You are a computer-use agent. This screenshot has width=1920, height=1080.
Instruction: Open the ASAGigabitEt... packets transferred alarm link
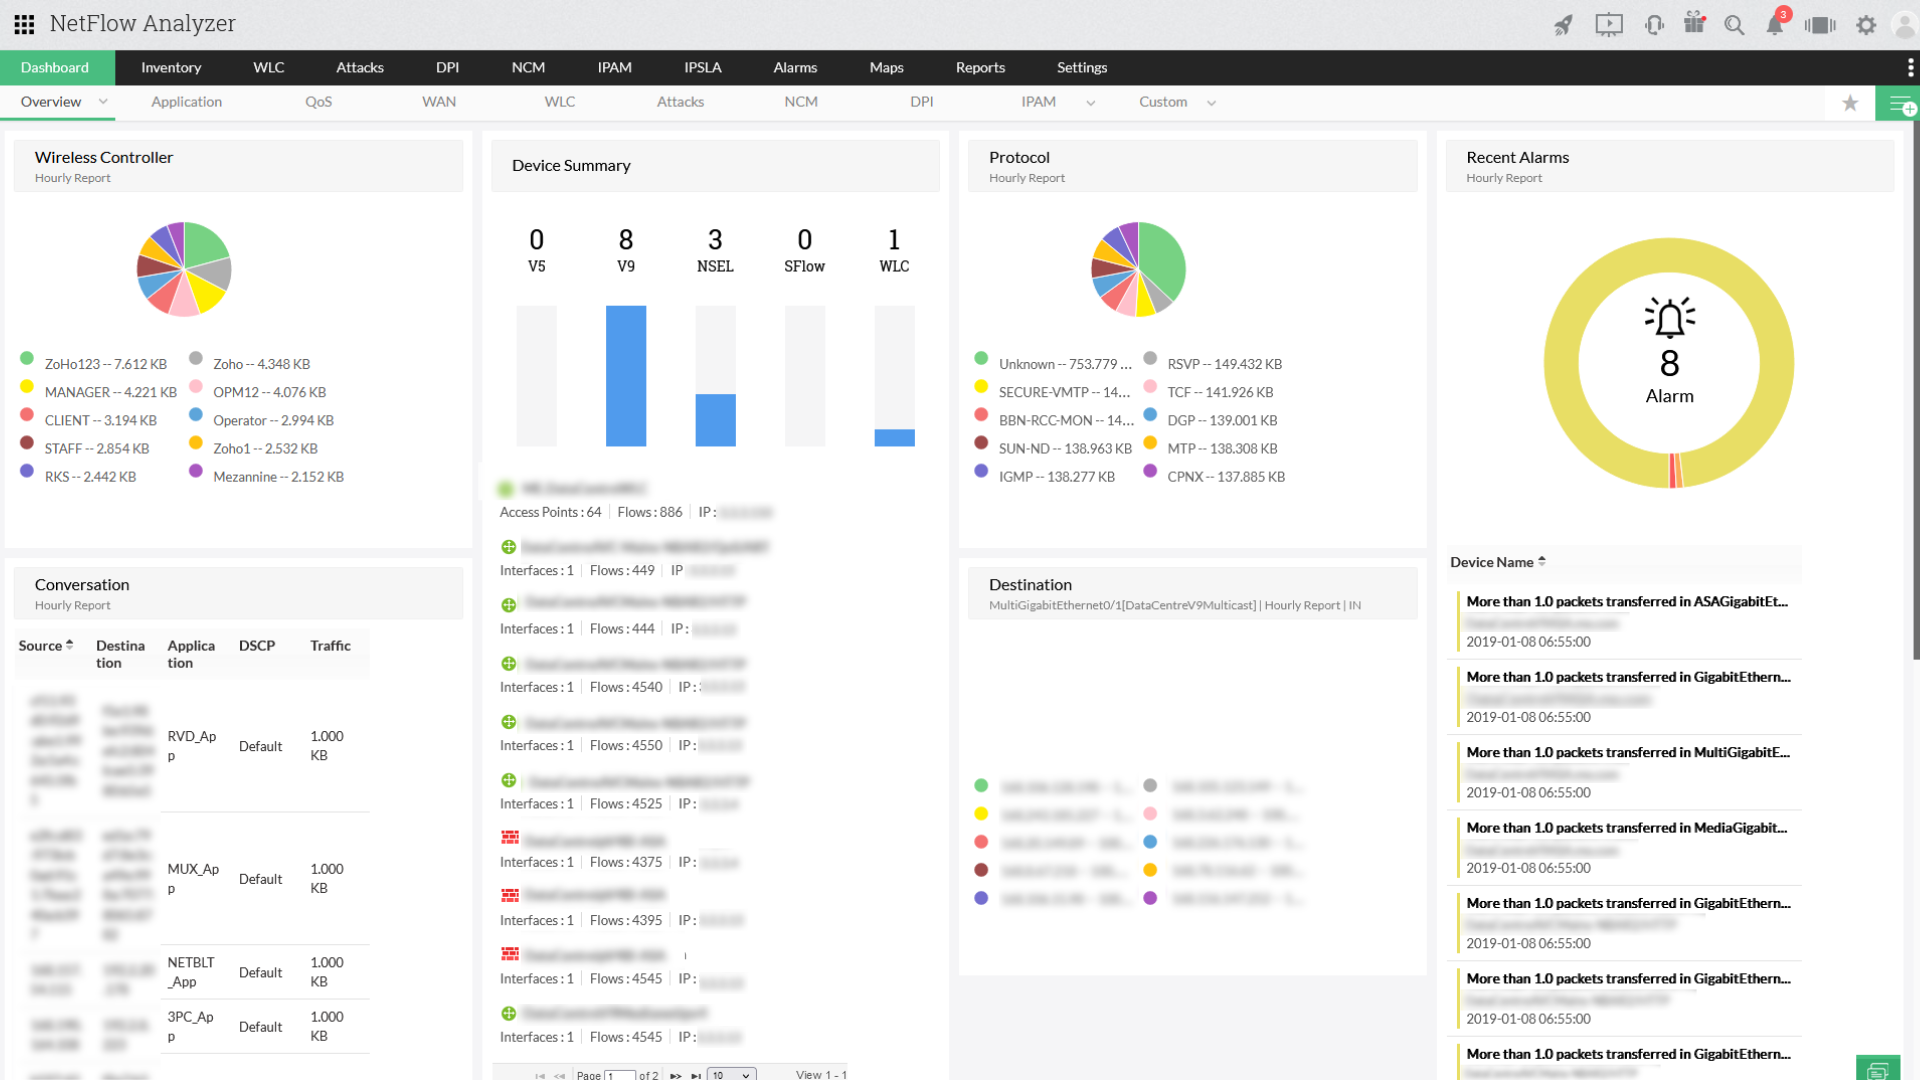click(1626, 601)
